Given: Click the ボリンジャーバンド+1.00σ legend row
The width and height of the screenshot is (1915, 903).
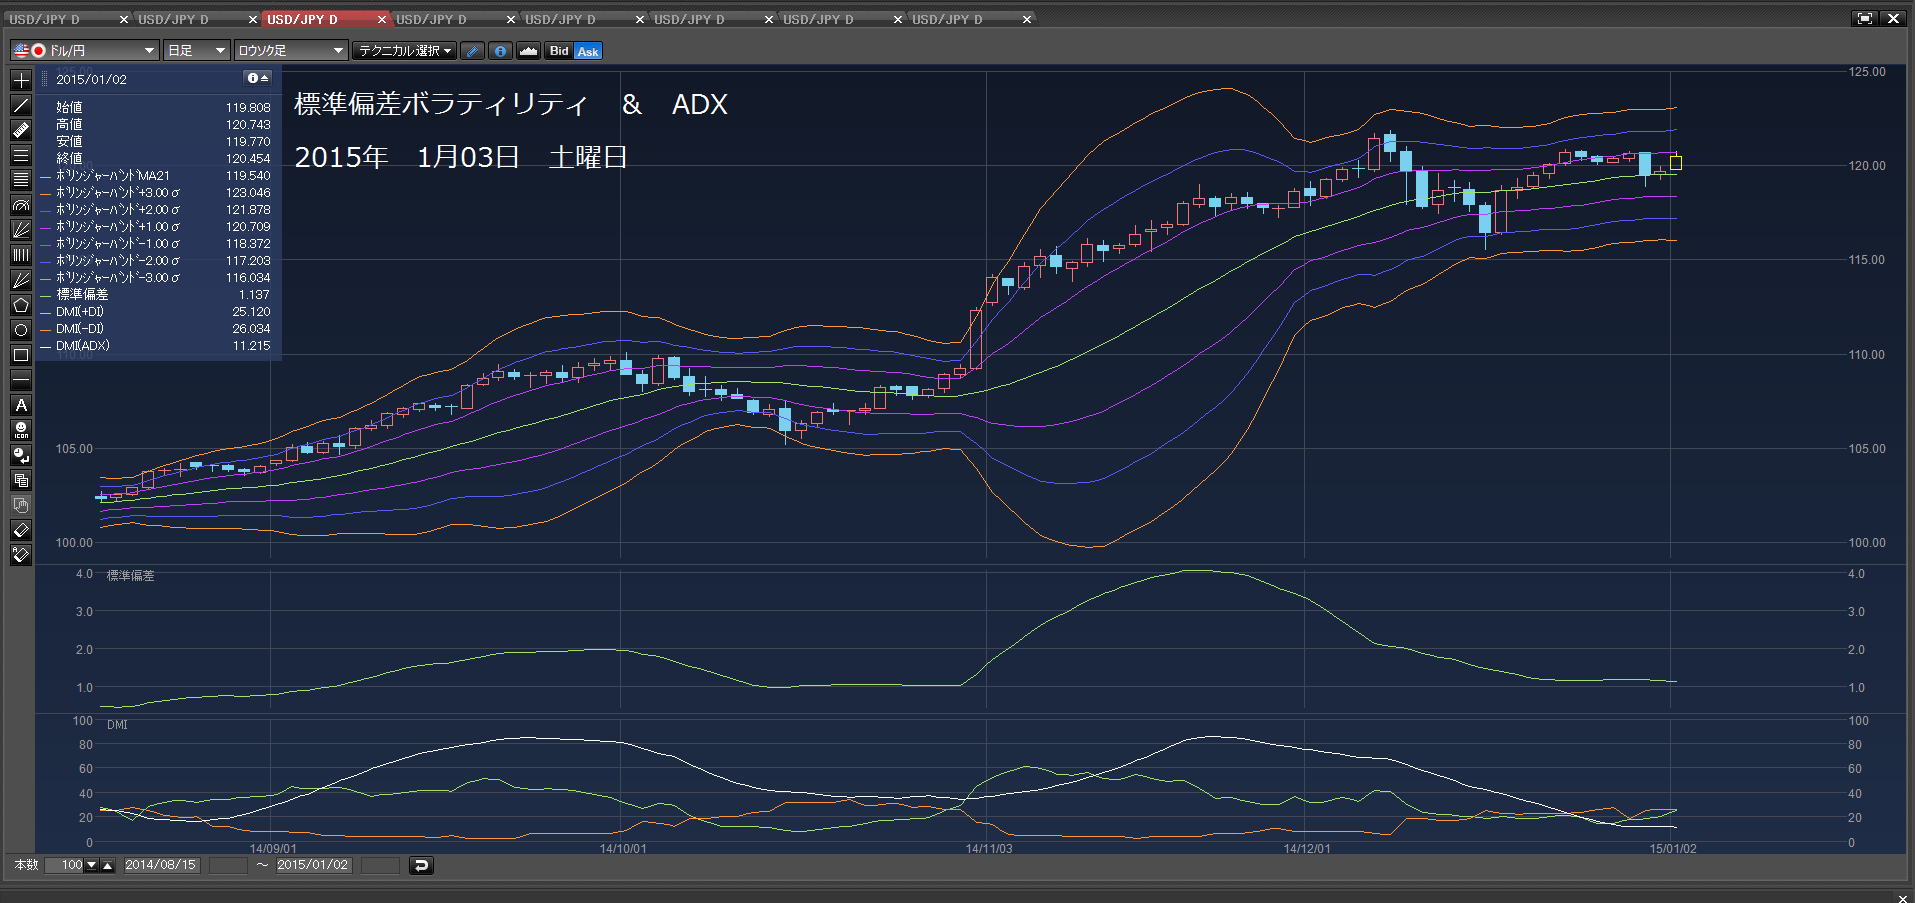Looking at the screenshot, I should coord(156,227).
